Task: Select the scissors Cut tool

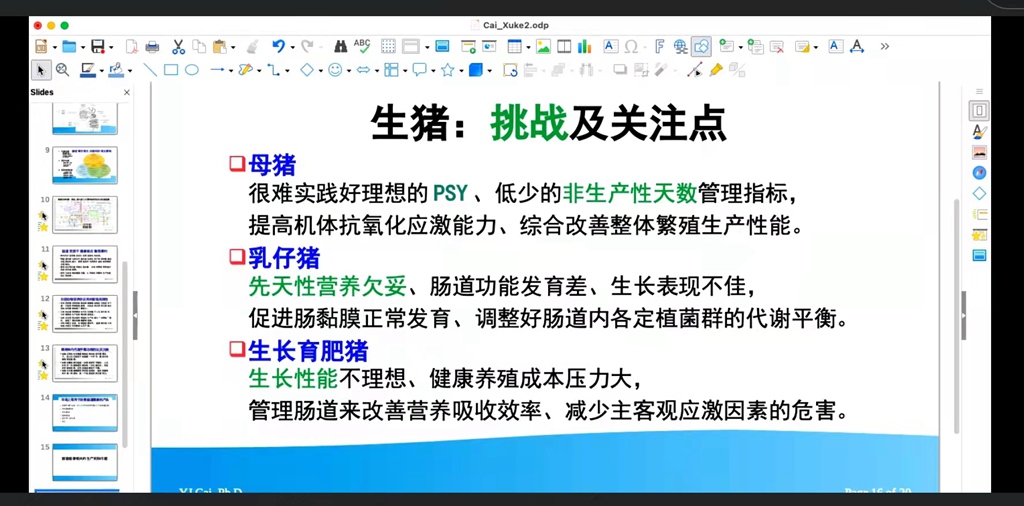Action: [x=178, y=46]
